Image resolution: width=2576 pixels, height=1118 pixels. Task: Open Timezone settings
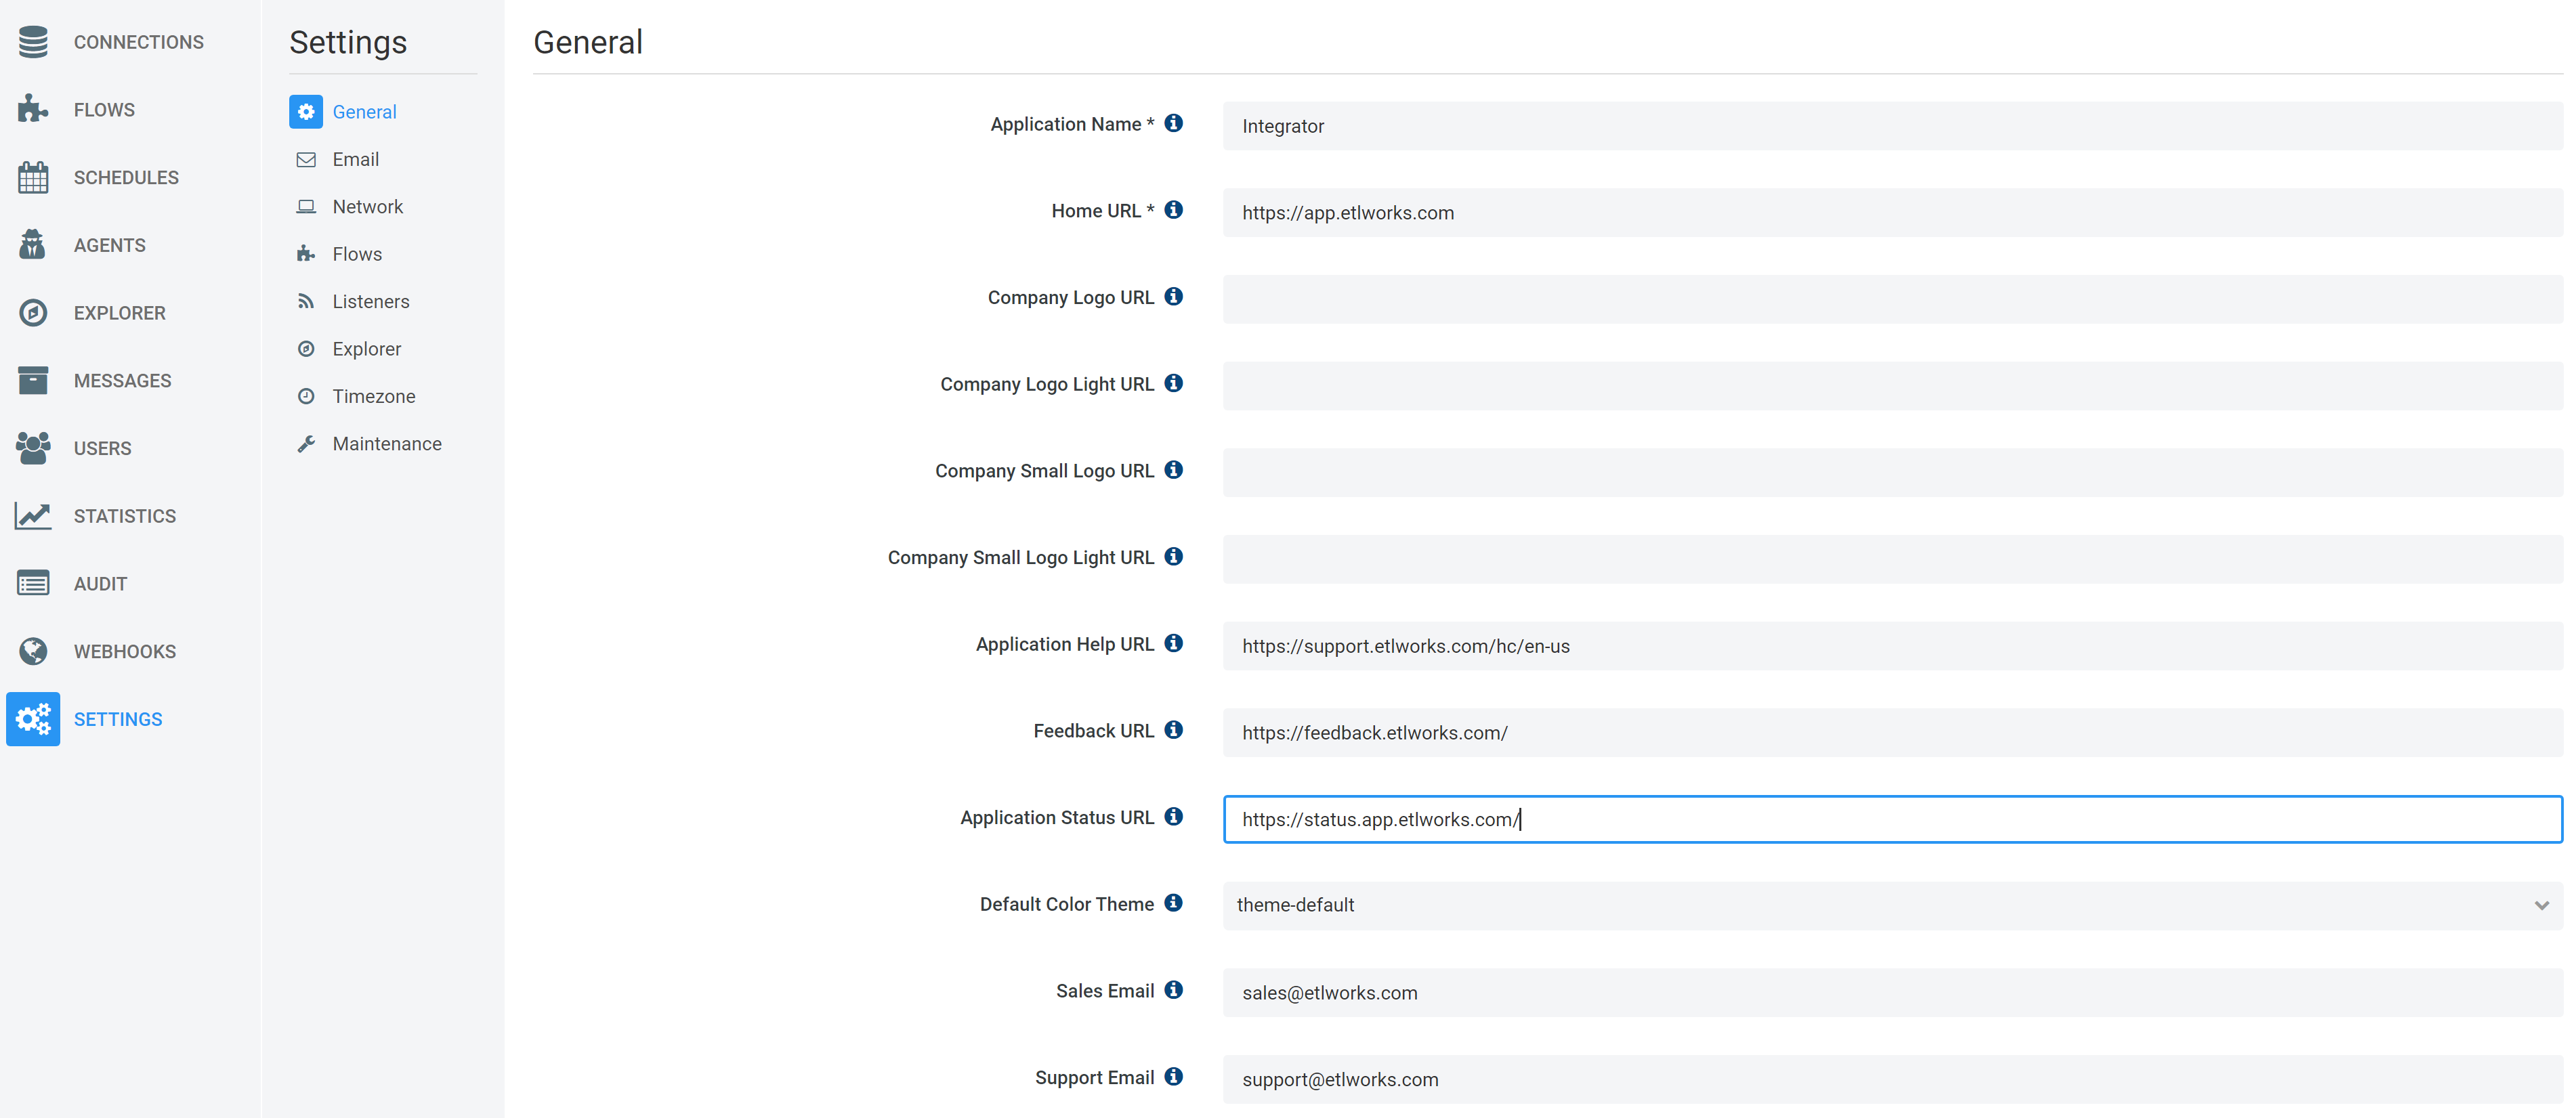(374, 397)
